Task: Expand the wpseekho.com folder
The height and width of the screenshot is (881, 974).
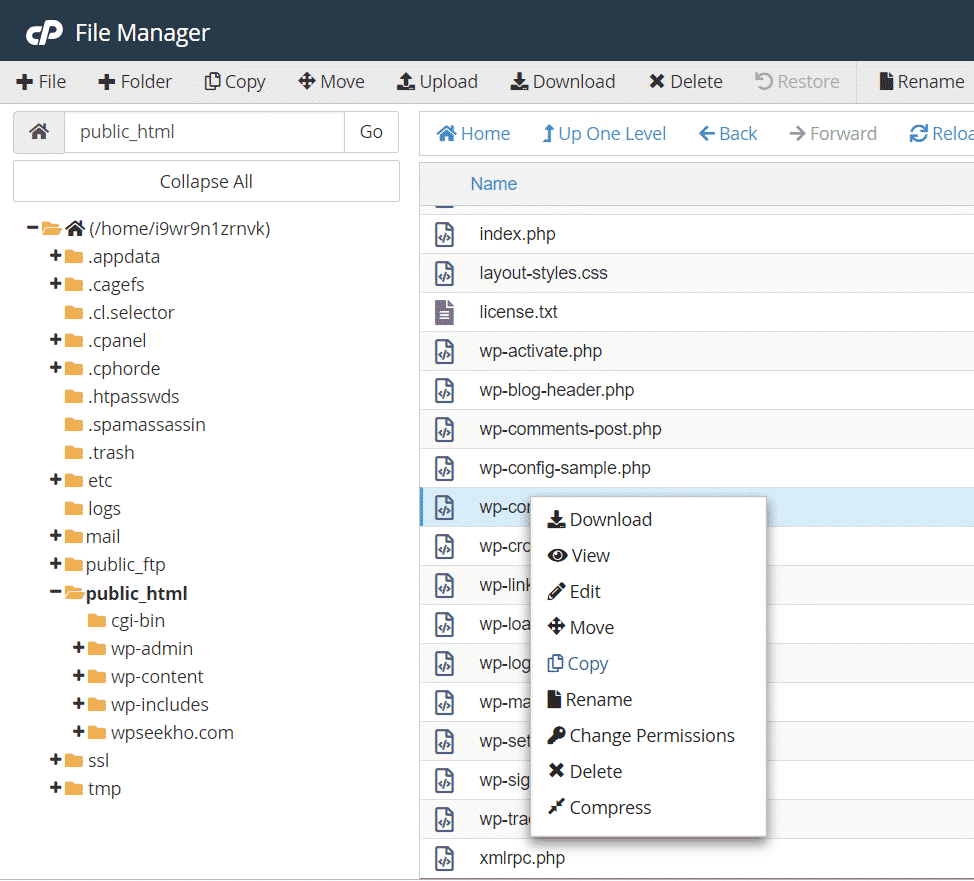Action: [78, 732]
